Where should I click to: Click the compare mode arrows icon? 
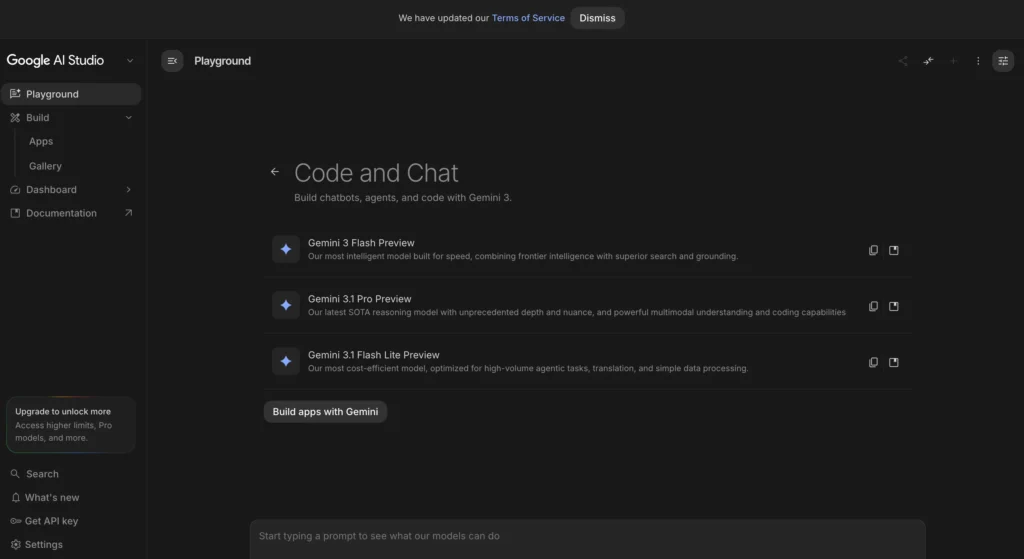pyautogui.click(x=928, y=61)
